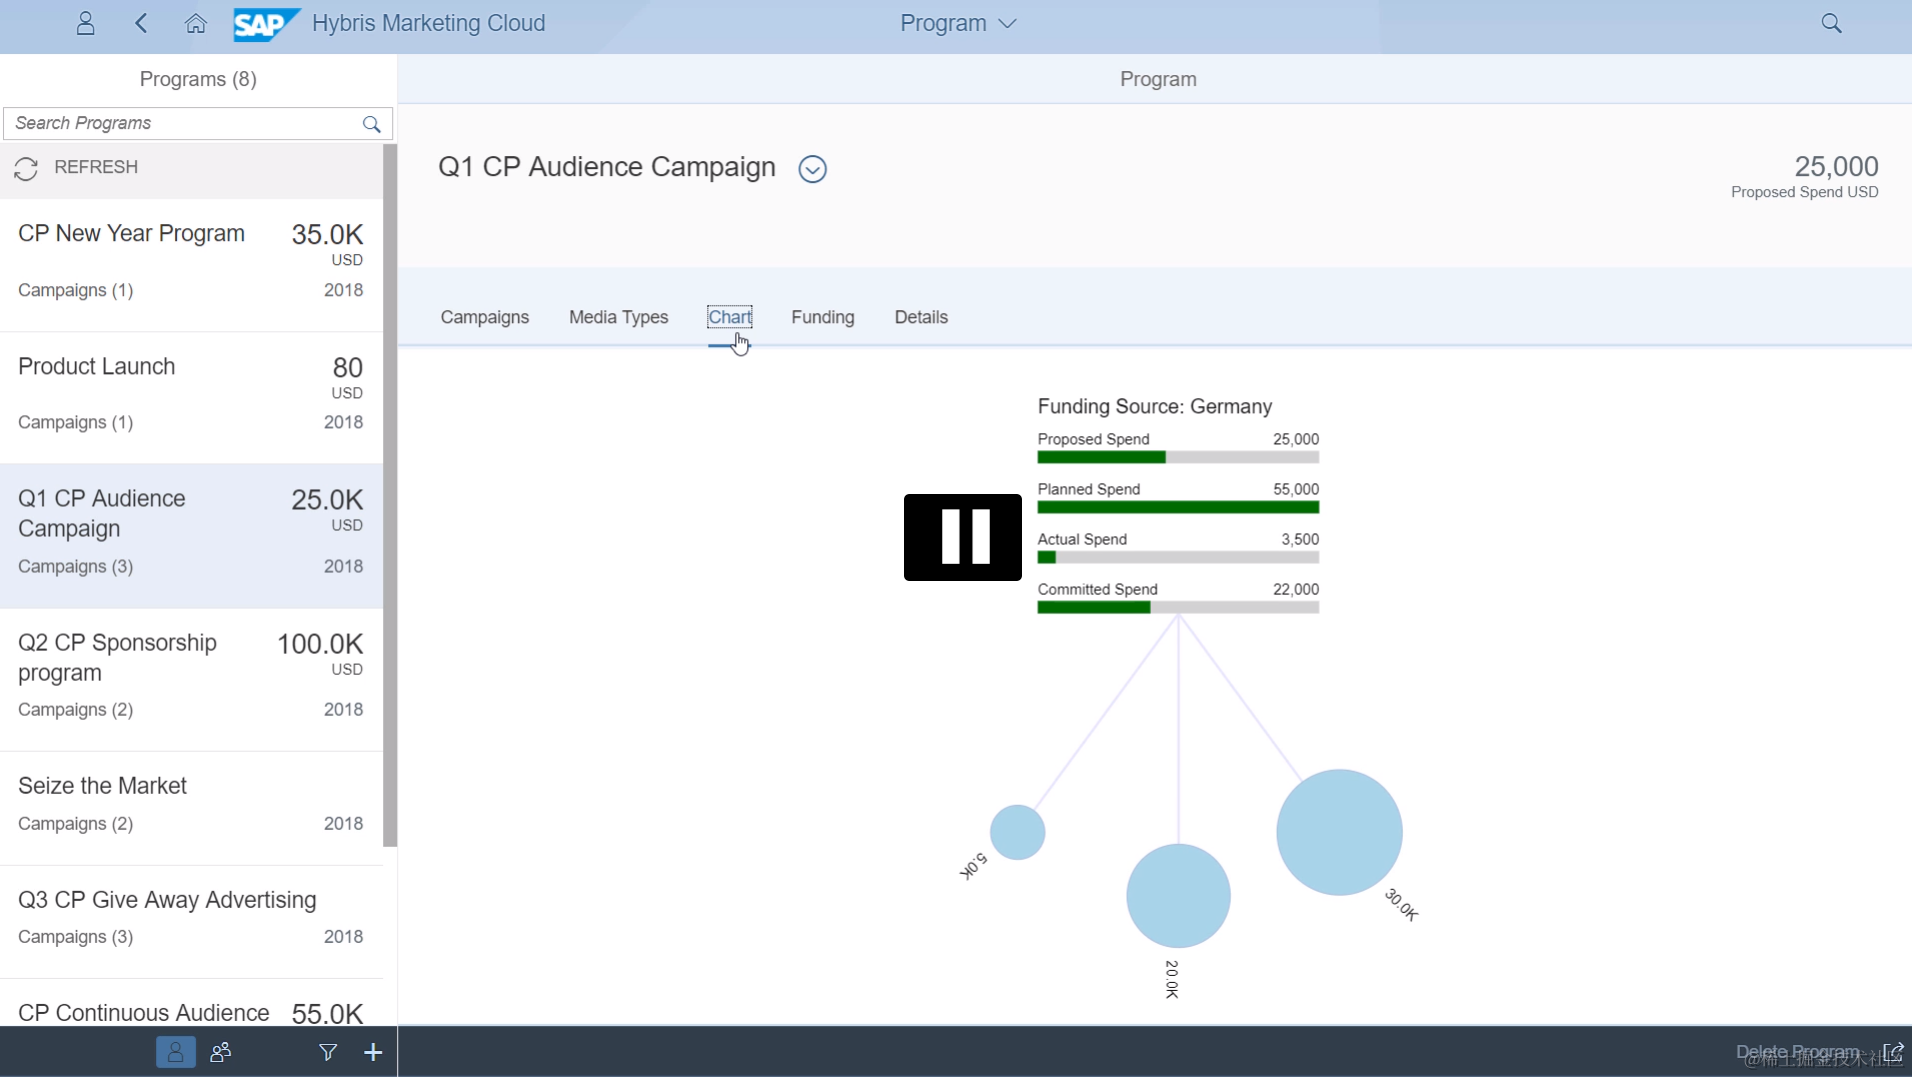Click the REFRESH button label

click(96, 167)
